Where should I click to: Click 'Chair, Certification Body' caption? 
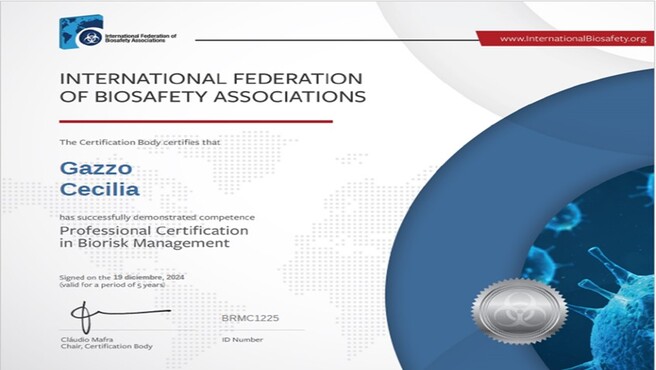(x=107, y=346)
